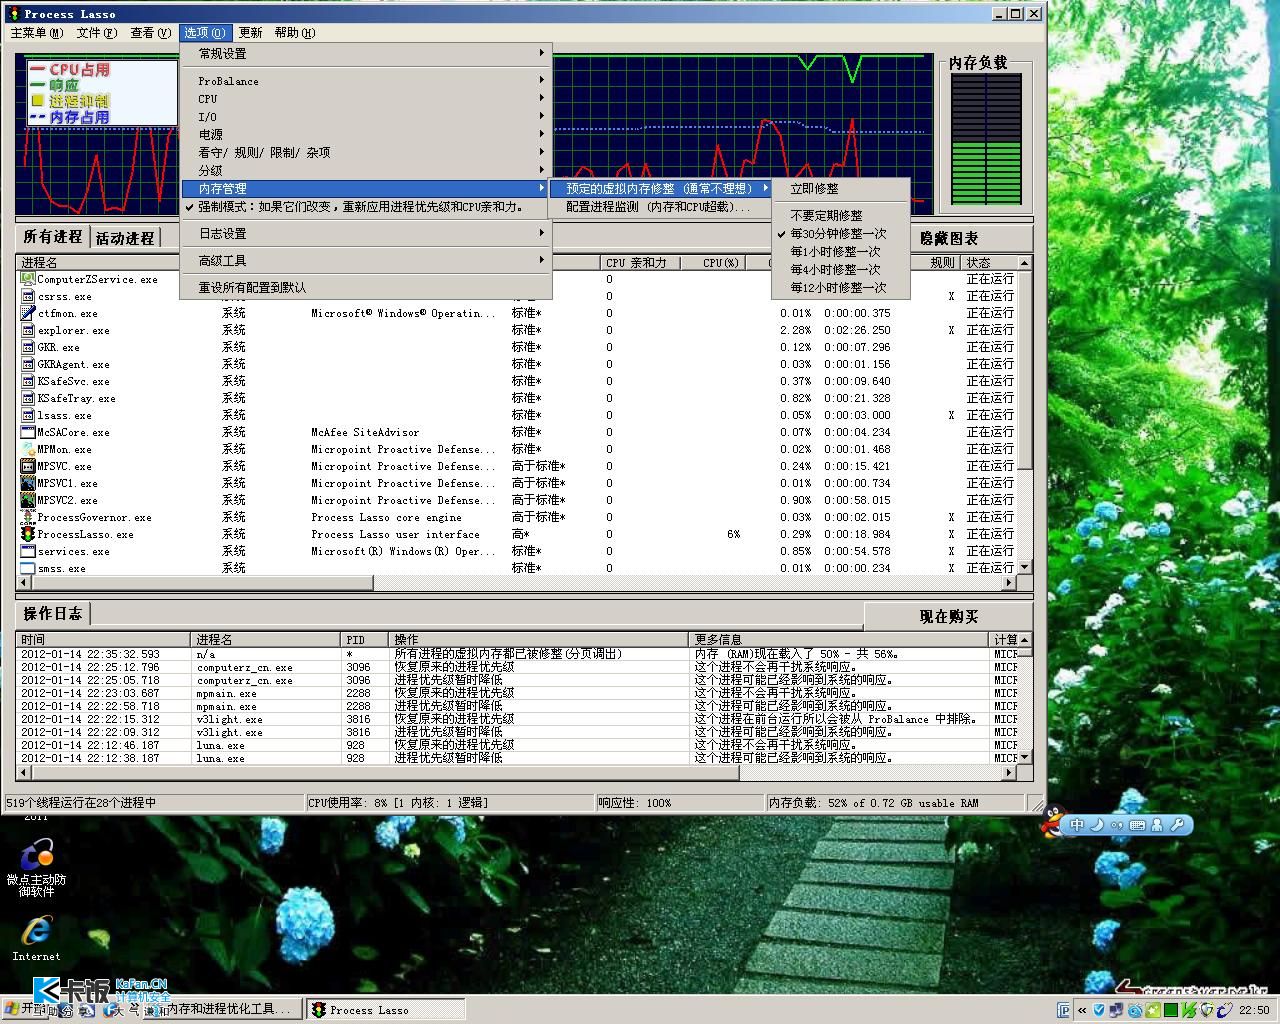1280x1024 pixels.
Task: Click the ComputerZService.exe process icon
Action: pos(28,279)
